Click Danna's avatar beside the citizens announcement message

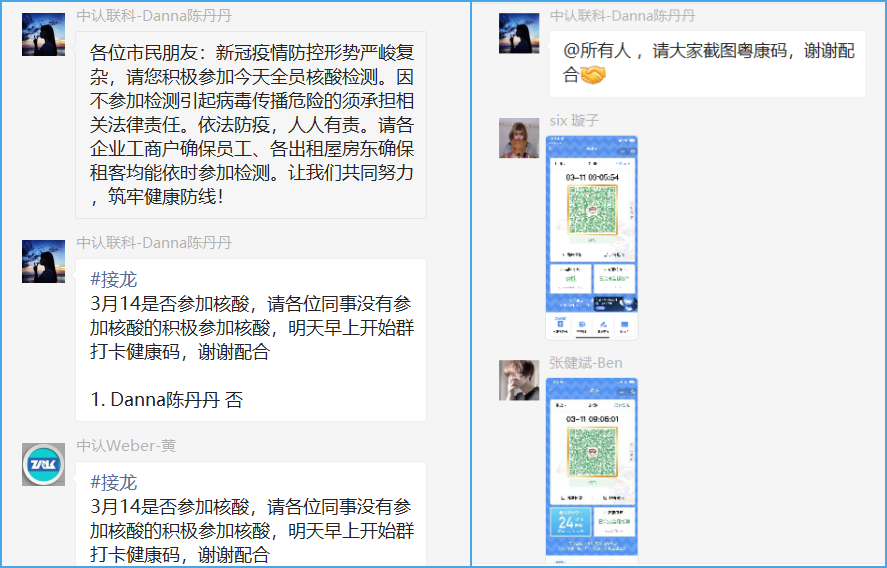[x=43, y=35]
